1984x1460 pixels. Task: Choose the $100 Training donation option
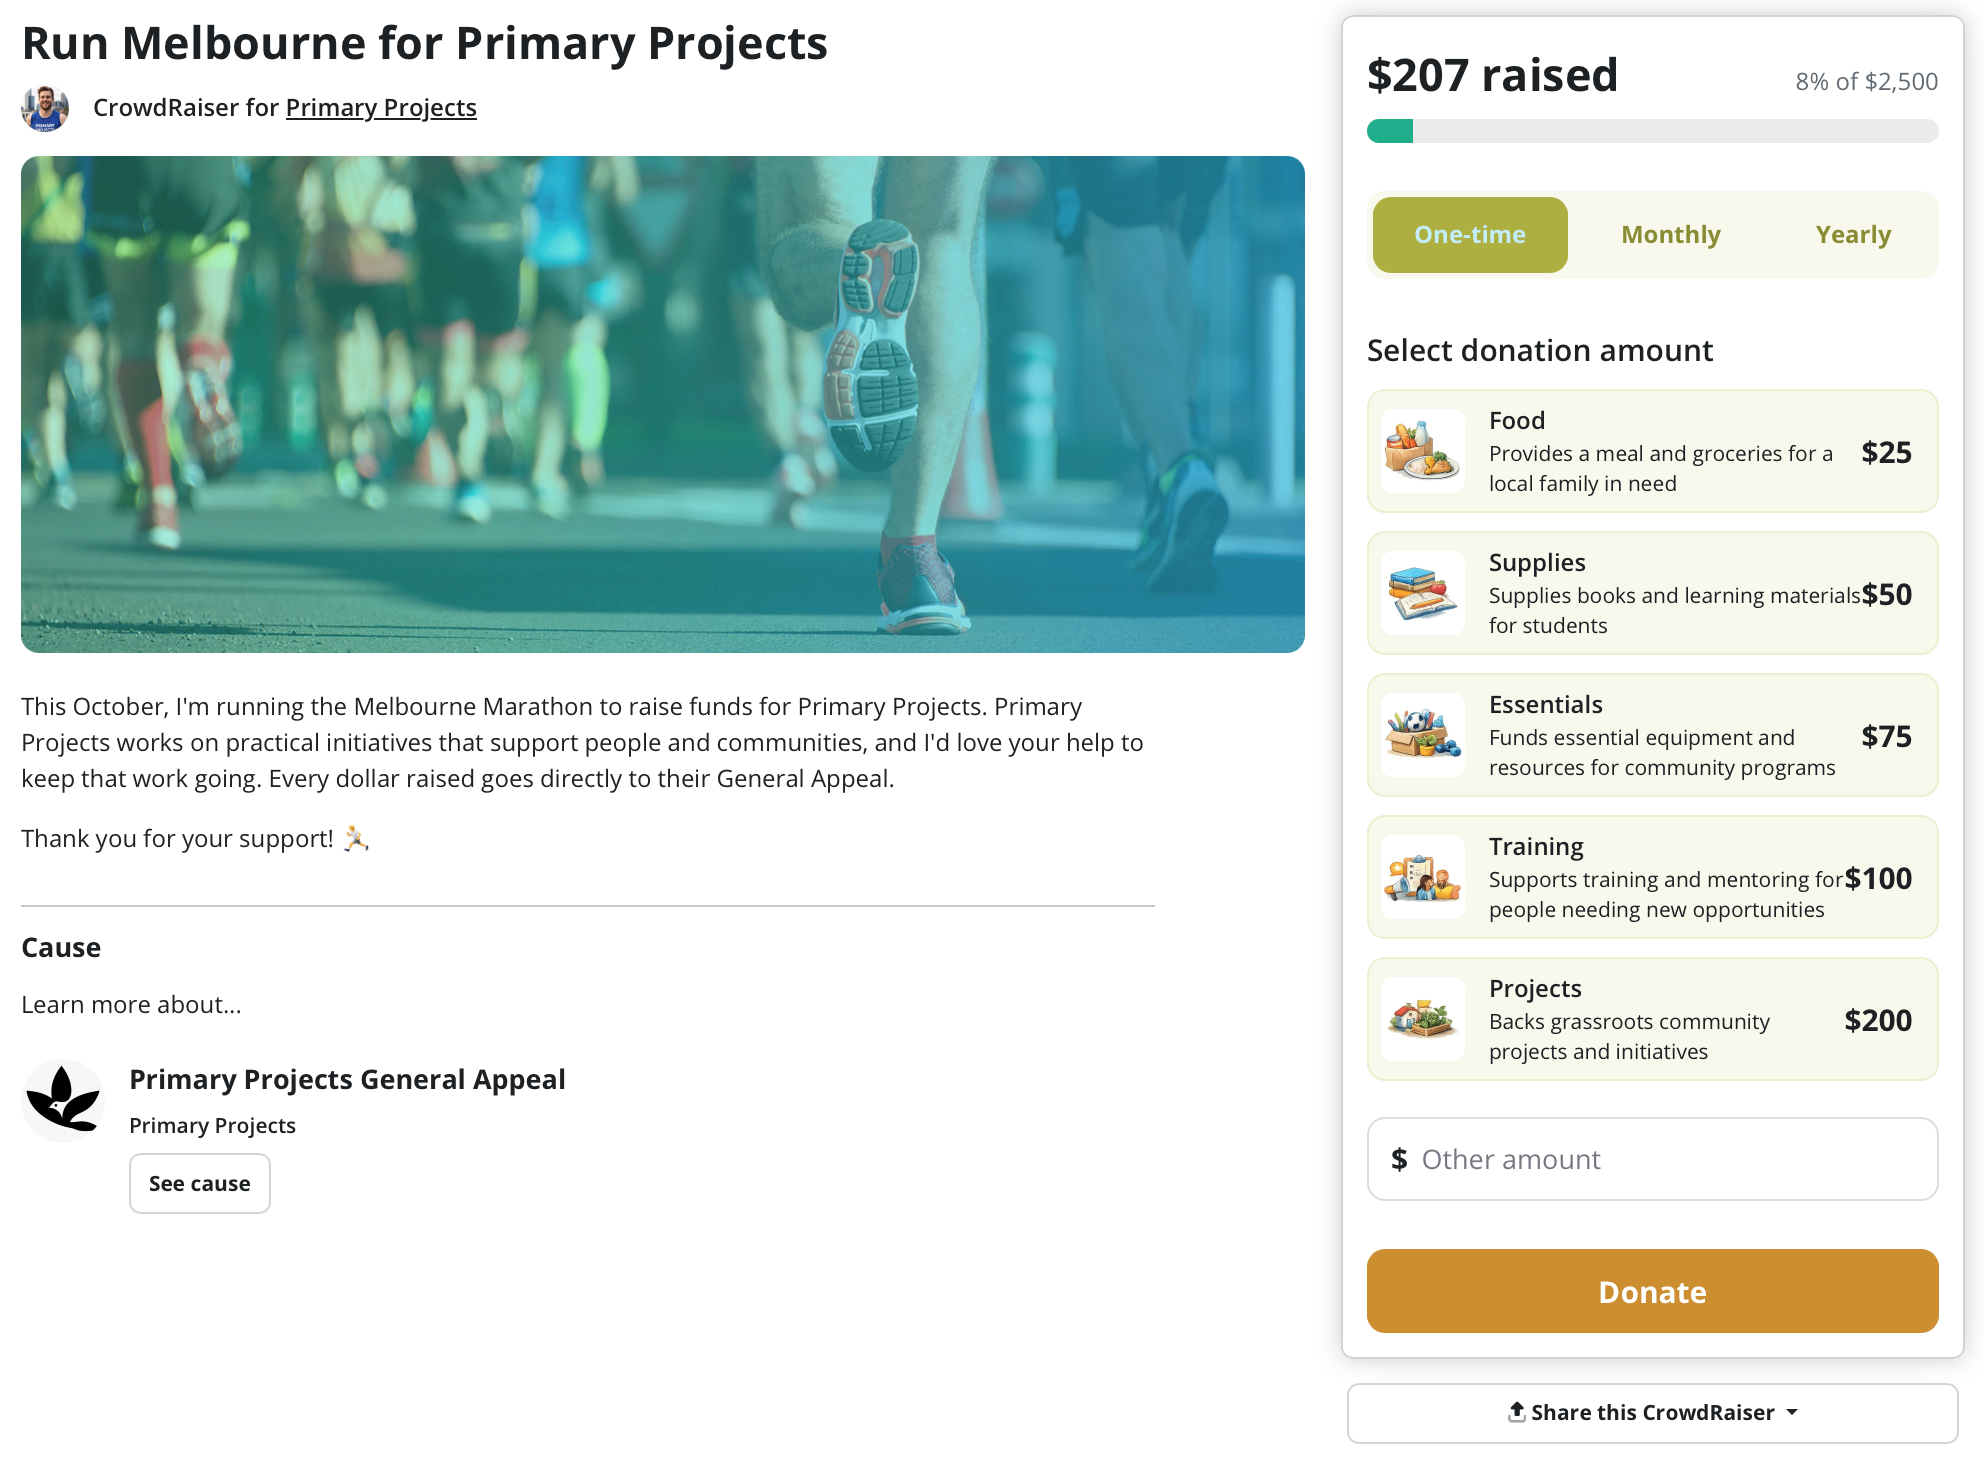[1651, 877]
